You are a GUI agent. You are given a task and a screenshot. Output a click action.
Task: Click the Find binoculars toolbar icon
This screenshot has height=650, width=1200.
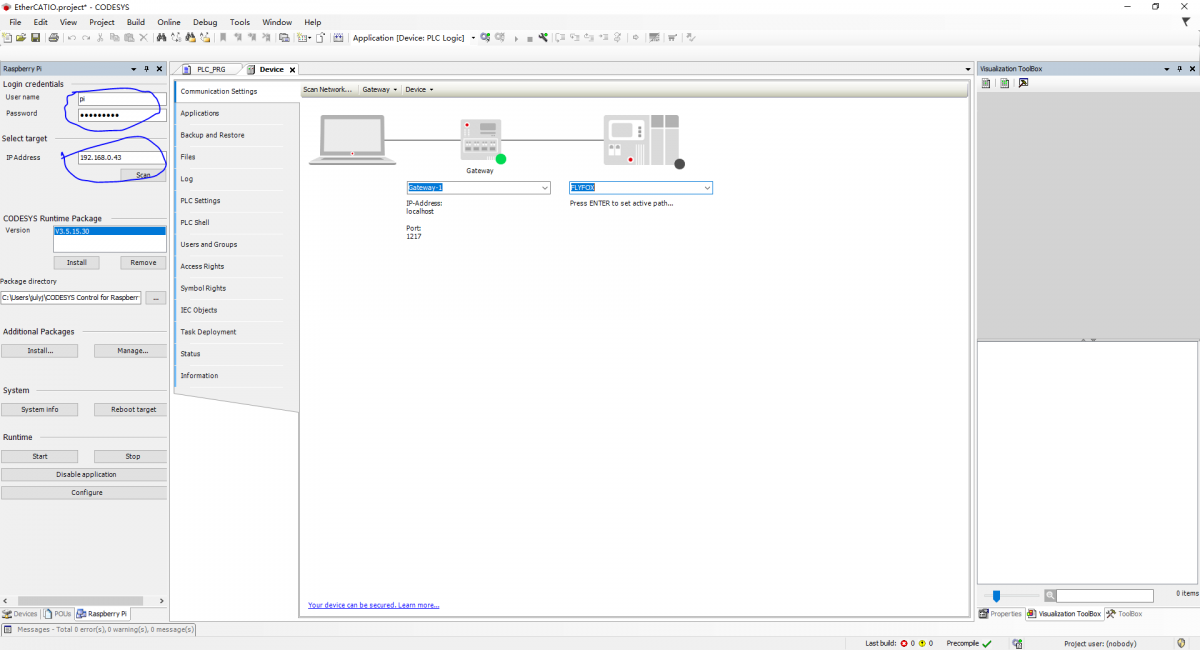(x=160, y=38)
